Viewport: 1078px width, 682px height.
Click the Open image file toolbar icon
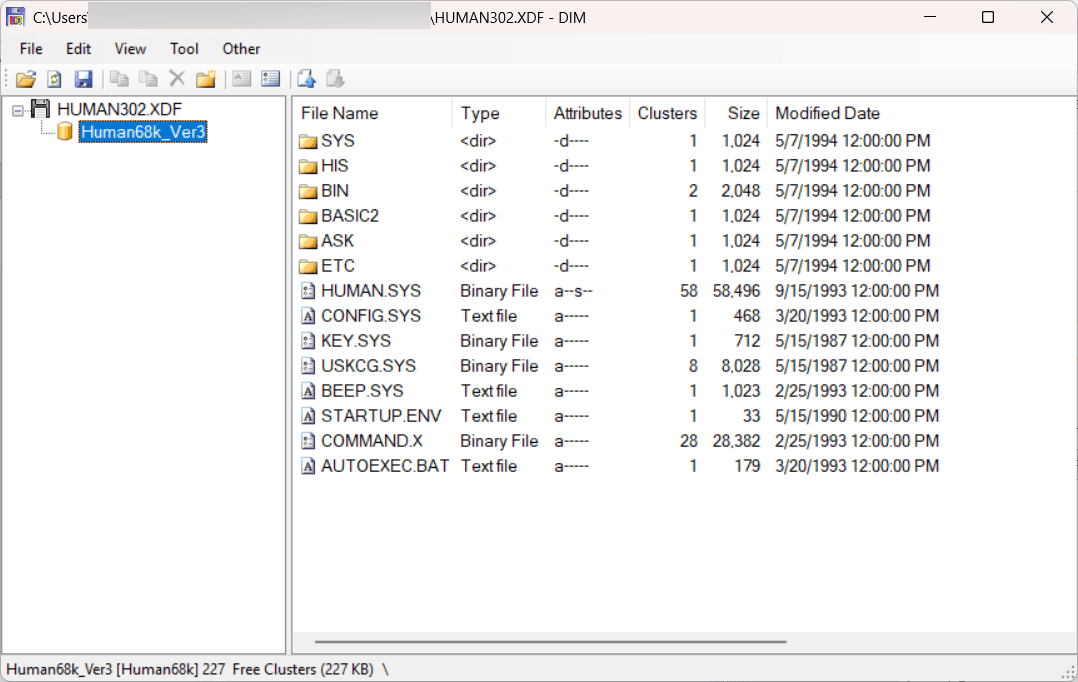coord(25,79)
